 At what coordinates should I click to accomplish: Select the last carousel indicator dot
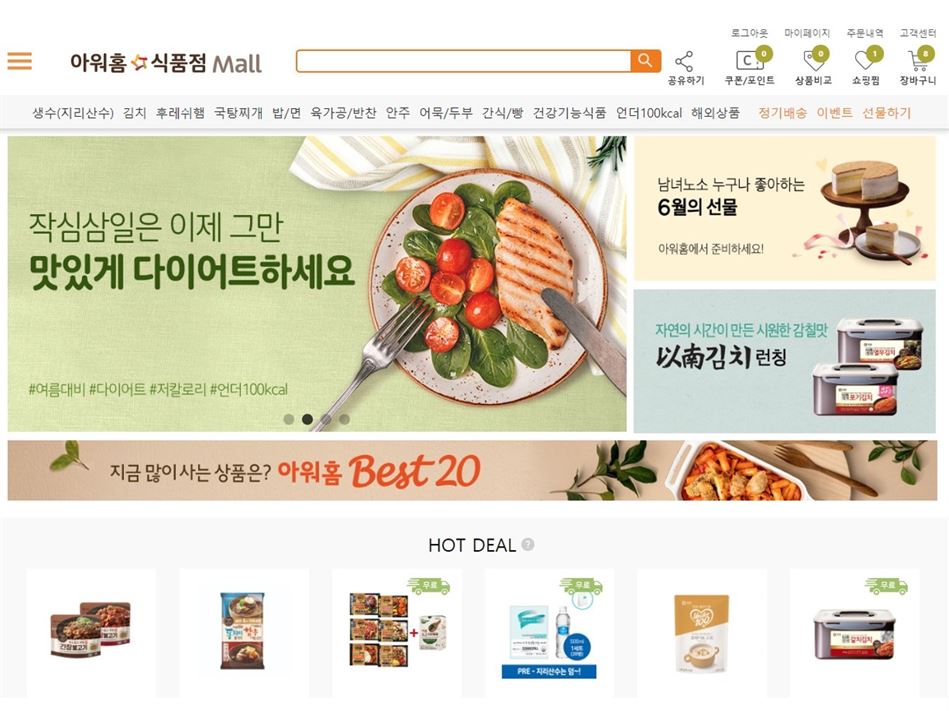pyautogui.click(x=344, y=419)
